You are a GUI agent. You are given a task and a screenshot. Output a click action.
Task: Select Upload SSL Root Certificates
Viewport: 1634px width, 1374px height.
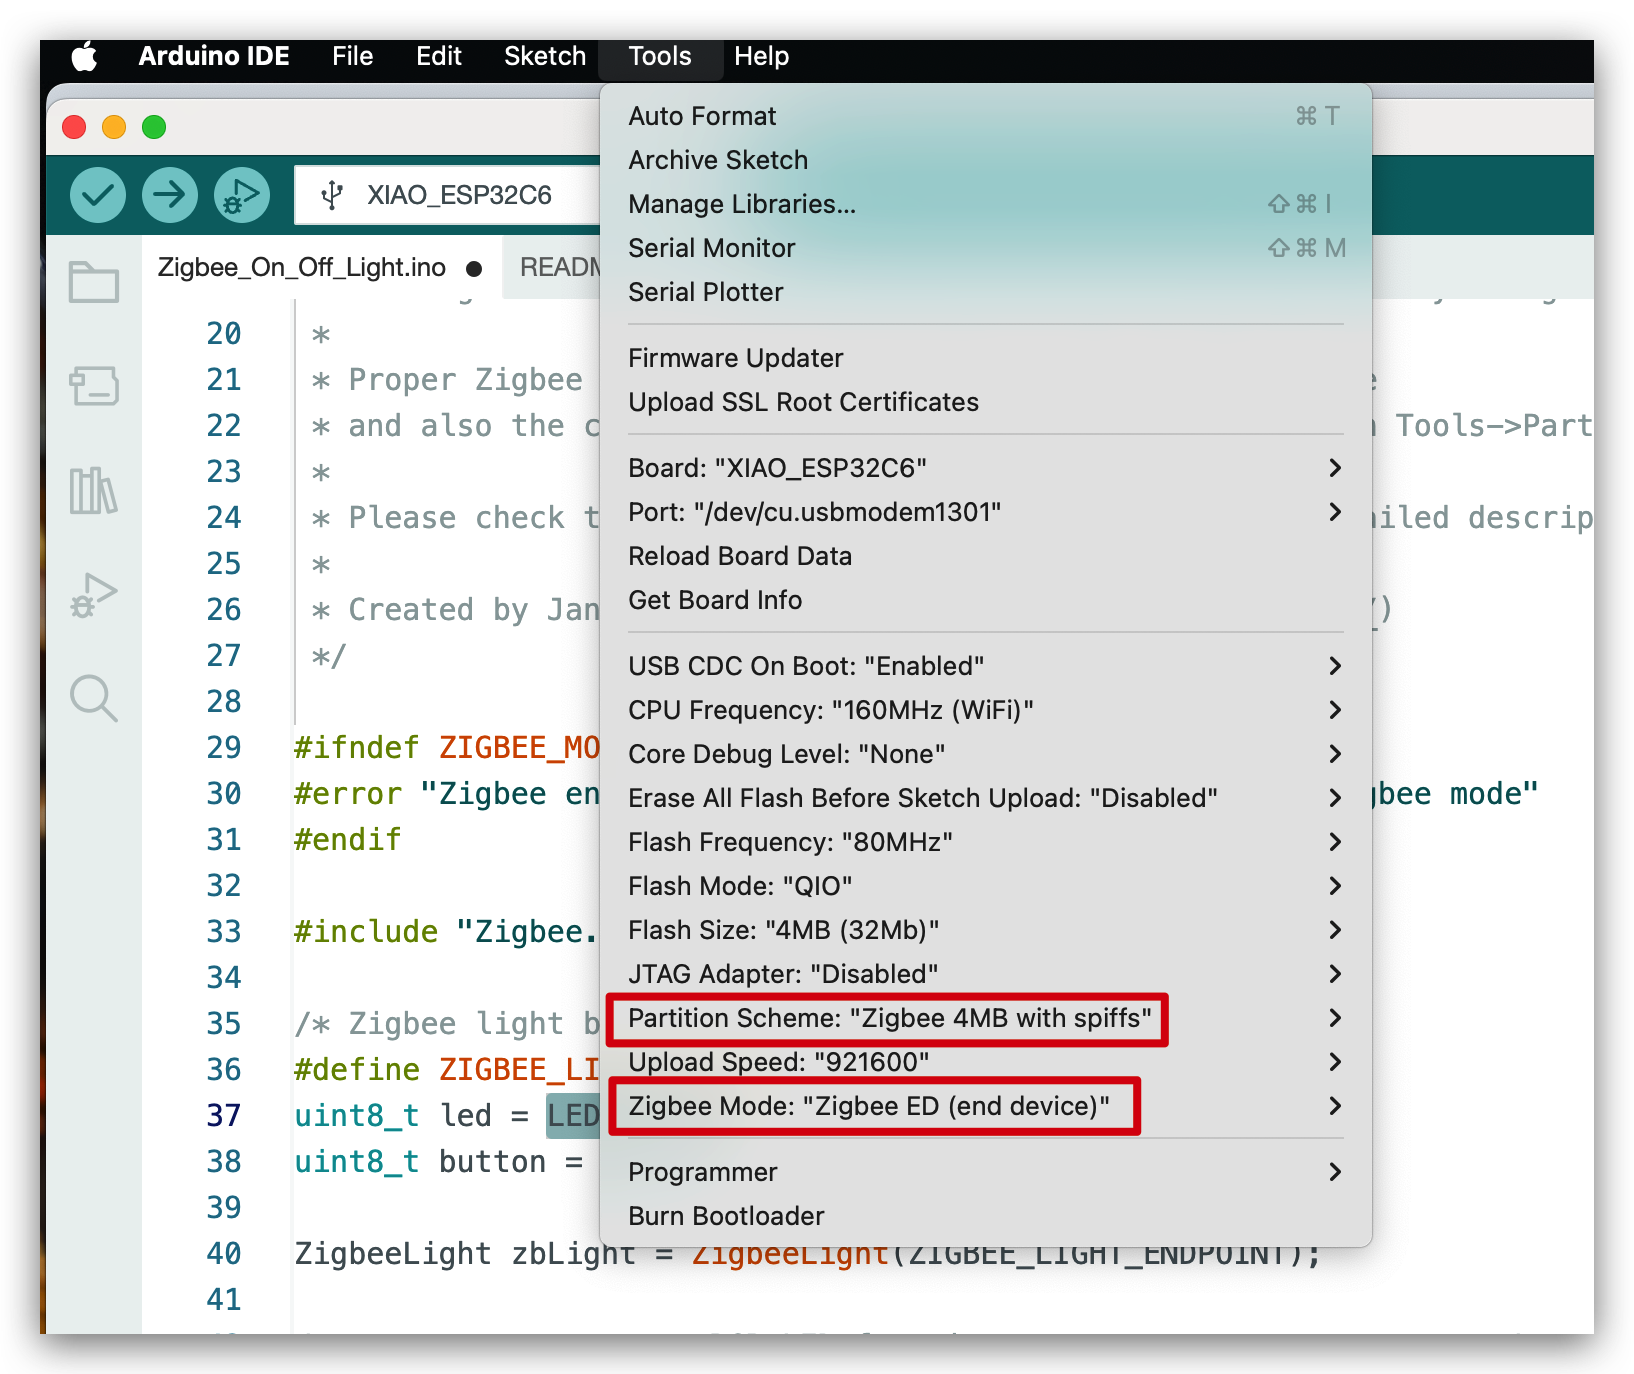(986, 402)
